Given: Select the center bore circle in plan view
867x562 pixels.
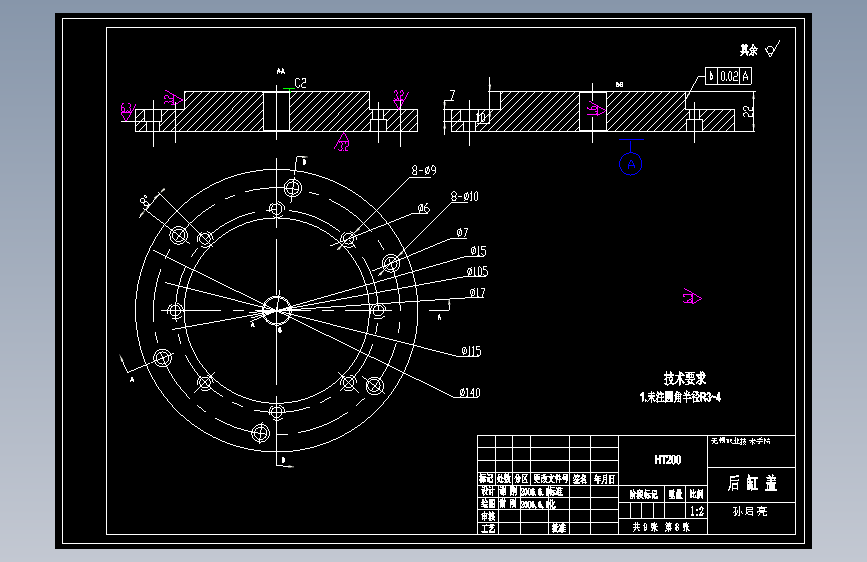Looking at the screenshot, I should tap(277, 310).
